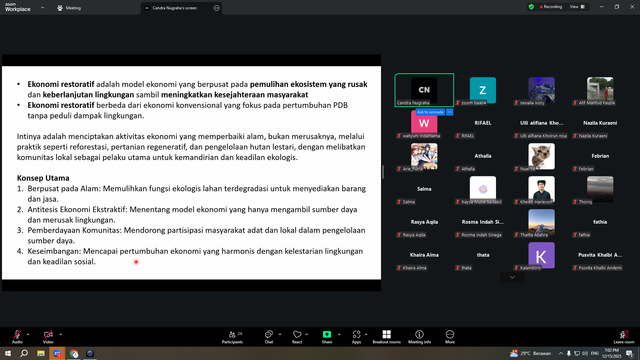Open the Windows Start menu
The image size is (640, 360).
coord(8,353)
